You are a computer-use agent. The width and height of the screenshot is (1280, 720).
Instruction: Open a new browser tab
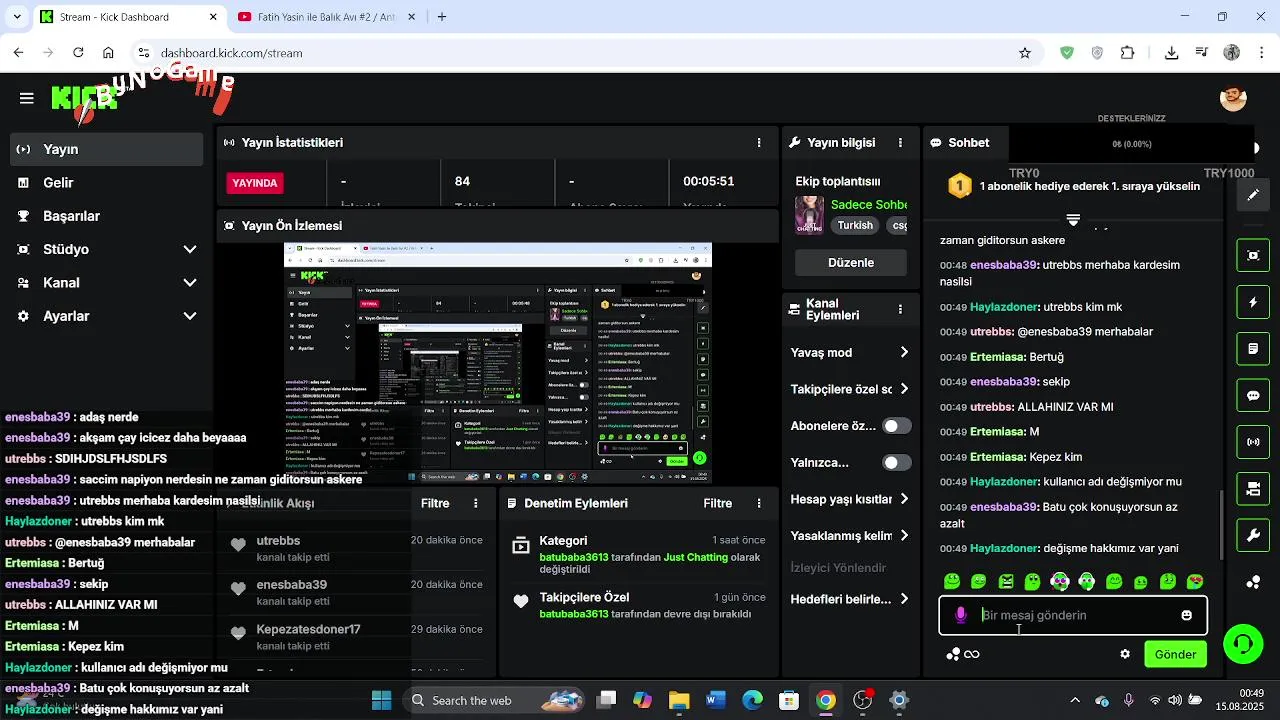pos(442,17)
